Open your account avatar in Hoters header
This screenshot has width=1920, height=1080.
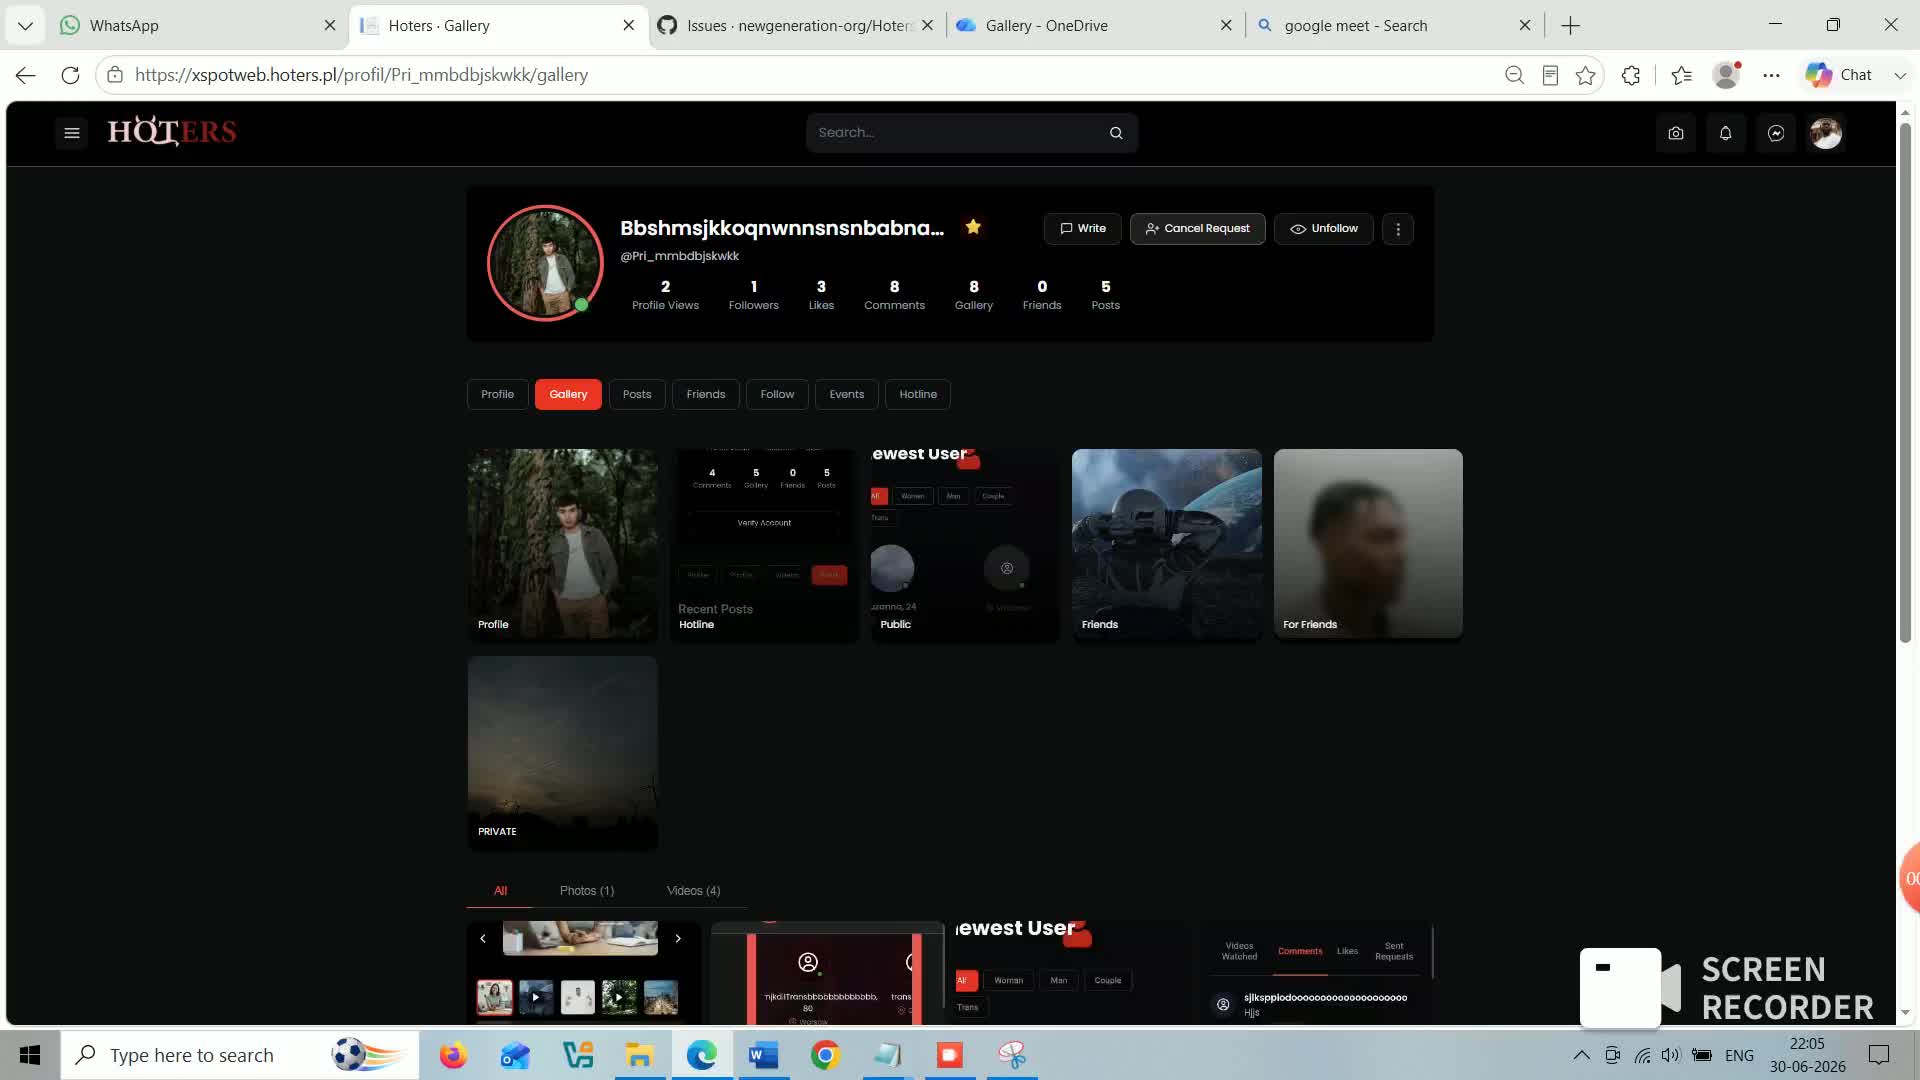[1826, 133]
